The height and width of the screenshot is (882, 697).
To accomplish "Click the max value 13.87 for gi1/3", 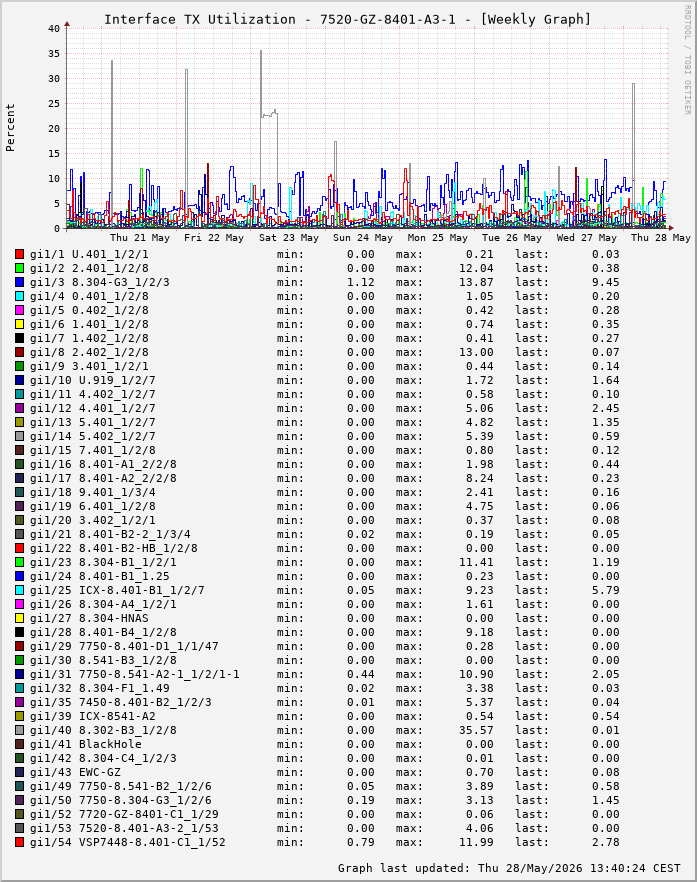I will pyautogui.click(x=476, y=282).
